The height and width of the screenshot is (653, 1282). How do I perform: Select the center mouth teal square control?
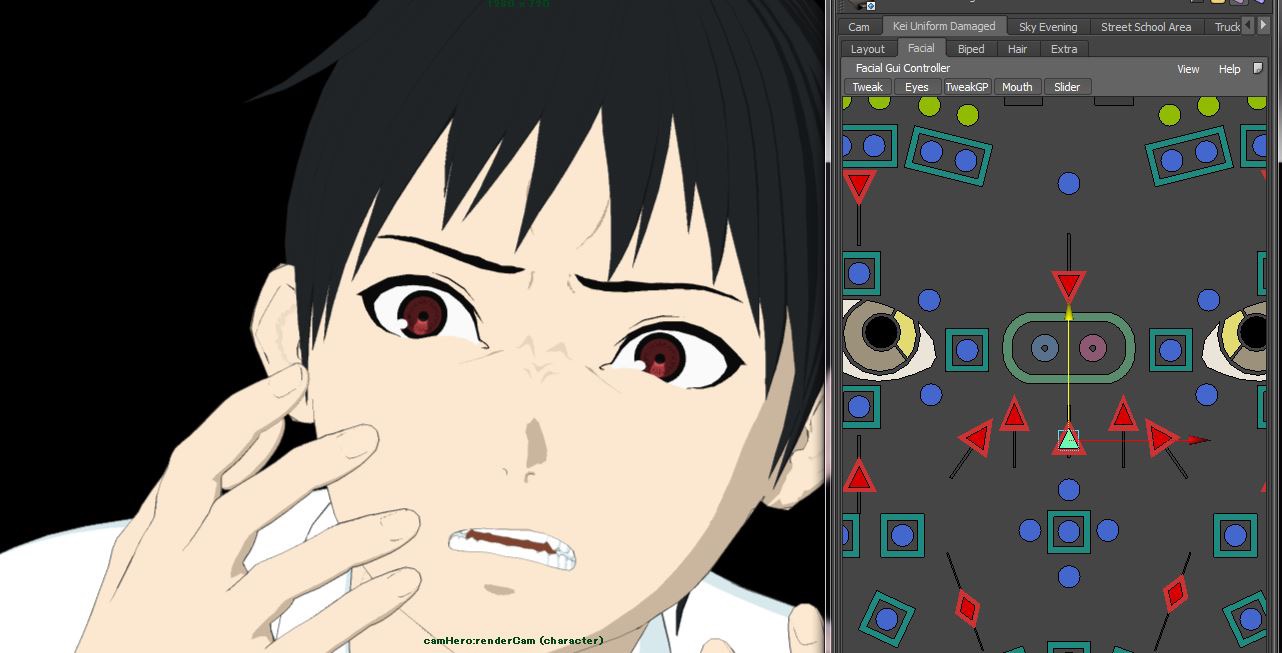pyautogui.click(x=1069, y=532)
